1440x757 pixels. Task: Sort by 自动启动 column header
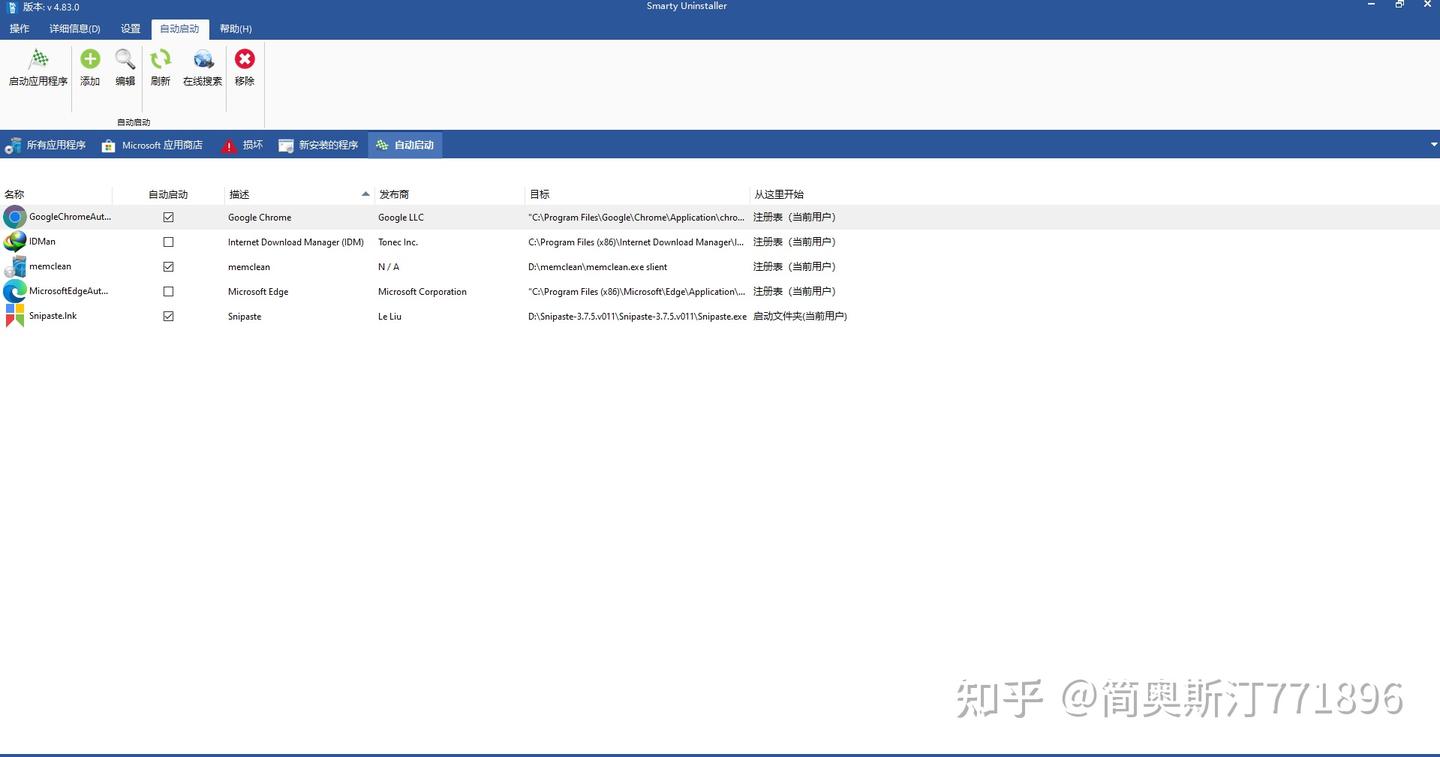pyautogui.click(x=168, y=194)
